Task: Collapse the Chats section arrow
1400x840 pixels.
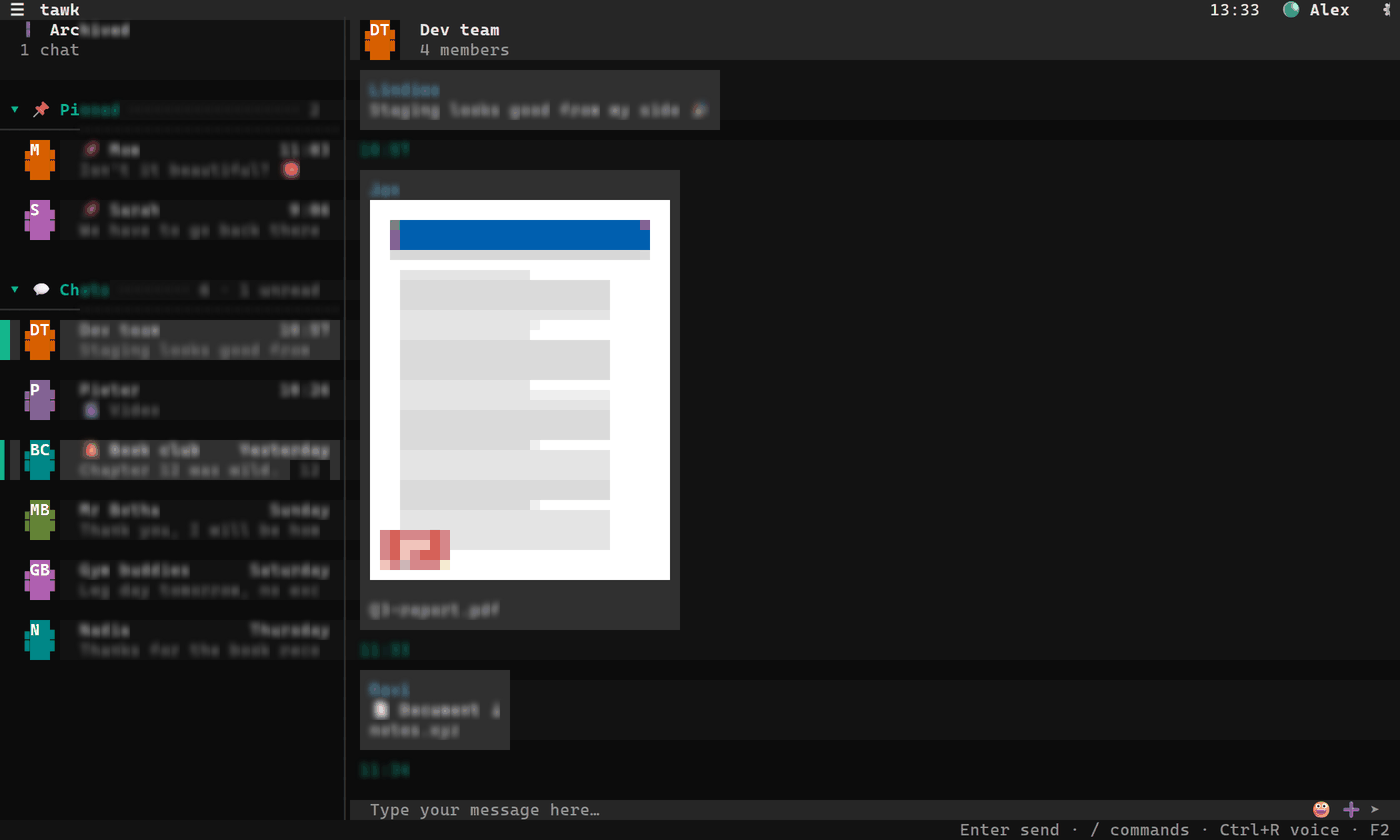Action: 15,289
